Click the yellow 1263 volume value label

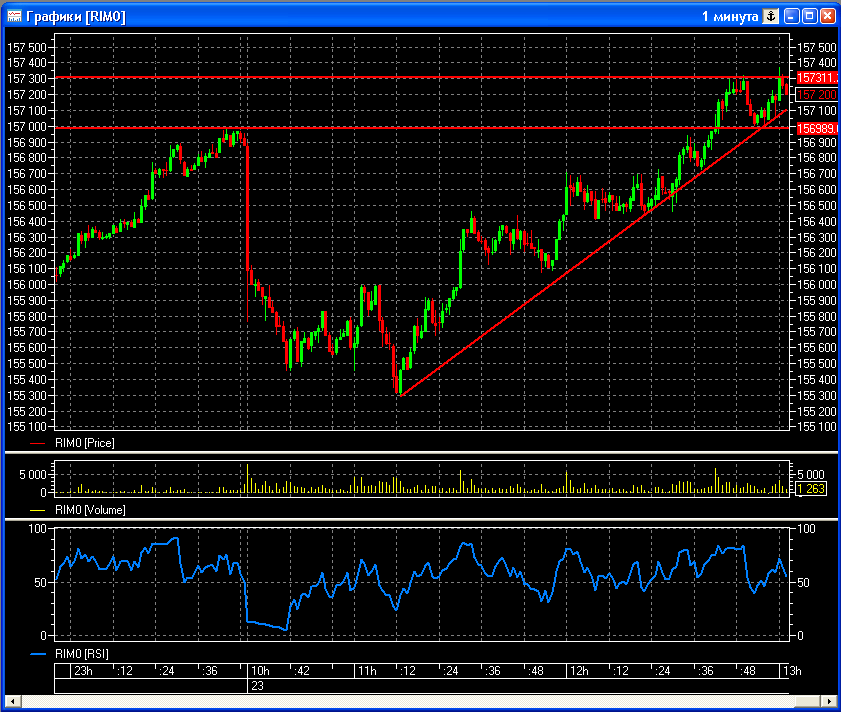(810, 489)
